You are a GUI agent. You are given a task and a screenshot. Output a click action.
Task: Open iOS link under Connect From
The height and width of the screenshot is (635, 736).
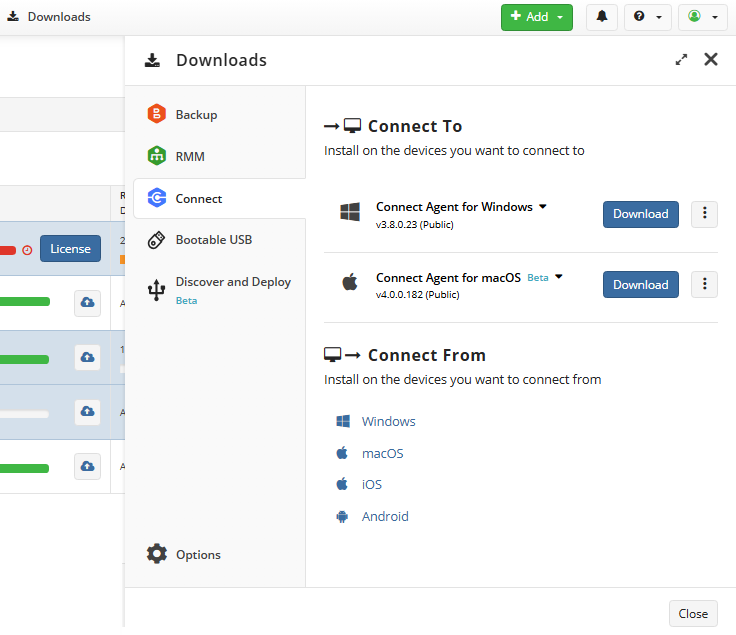372,484
